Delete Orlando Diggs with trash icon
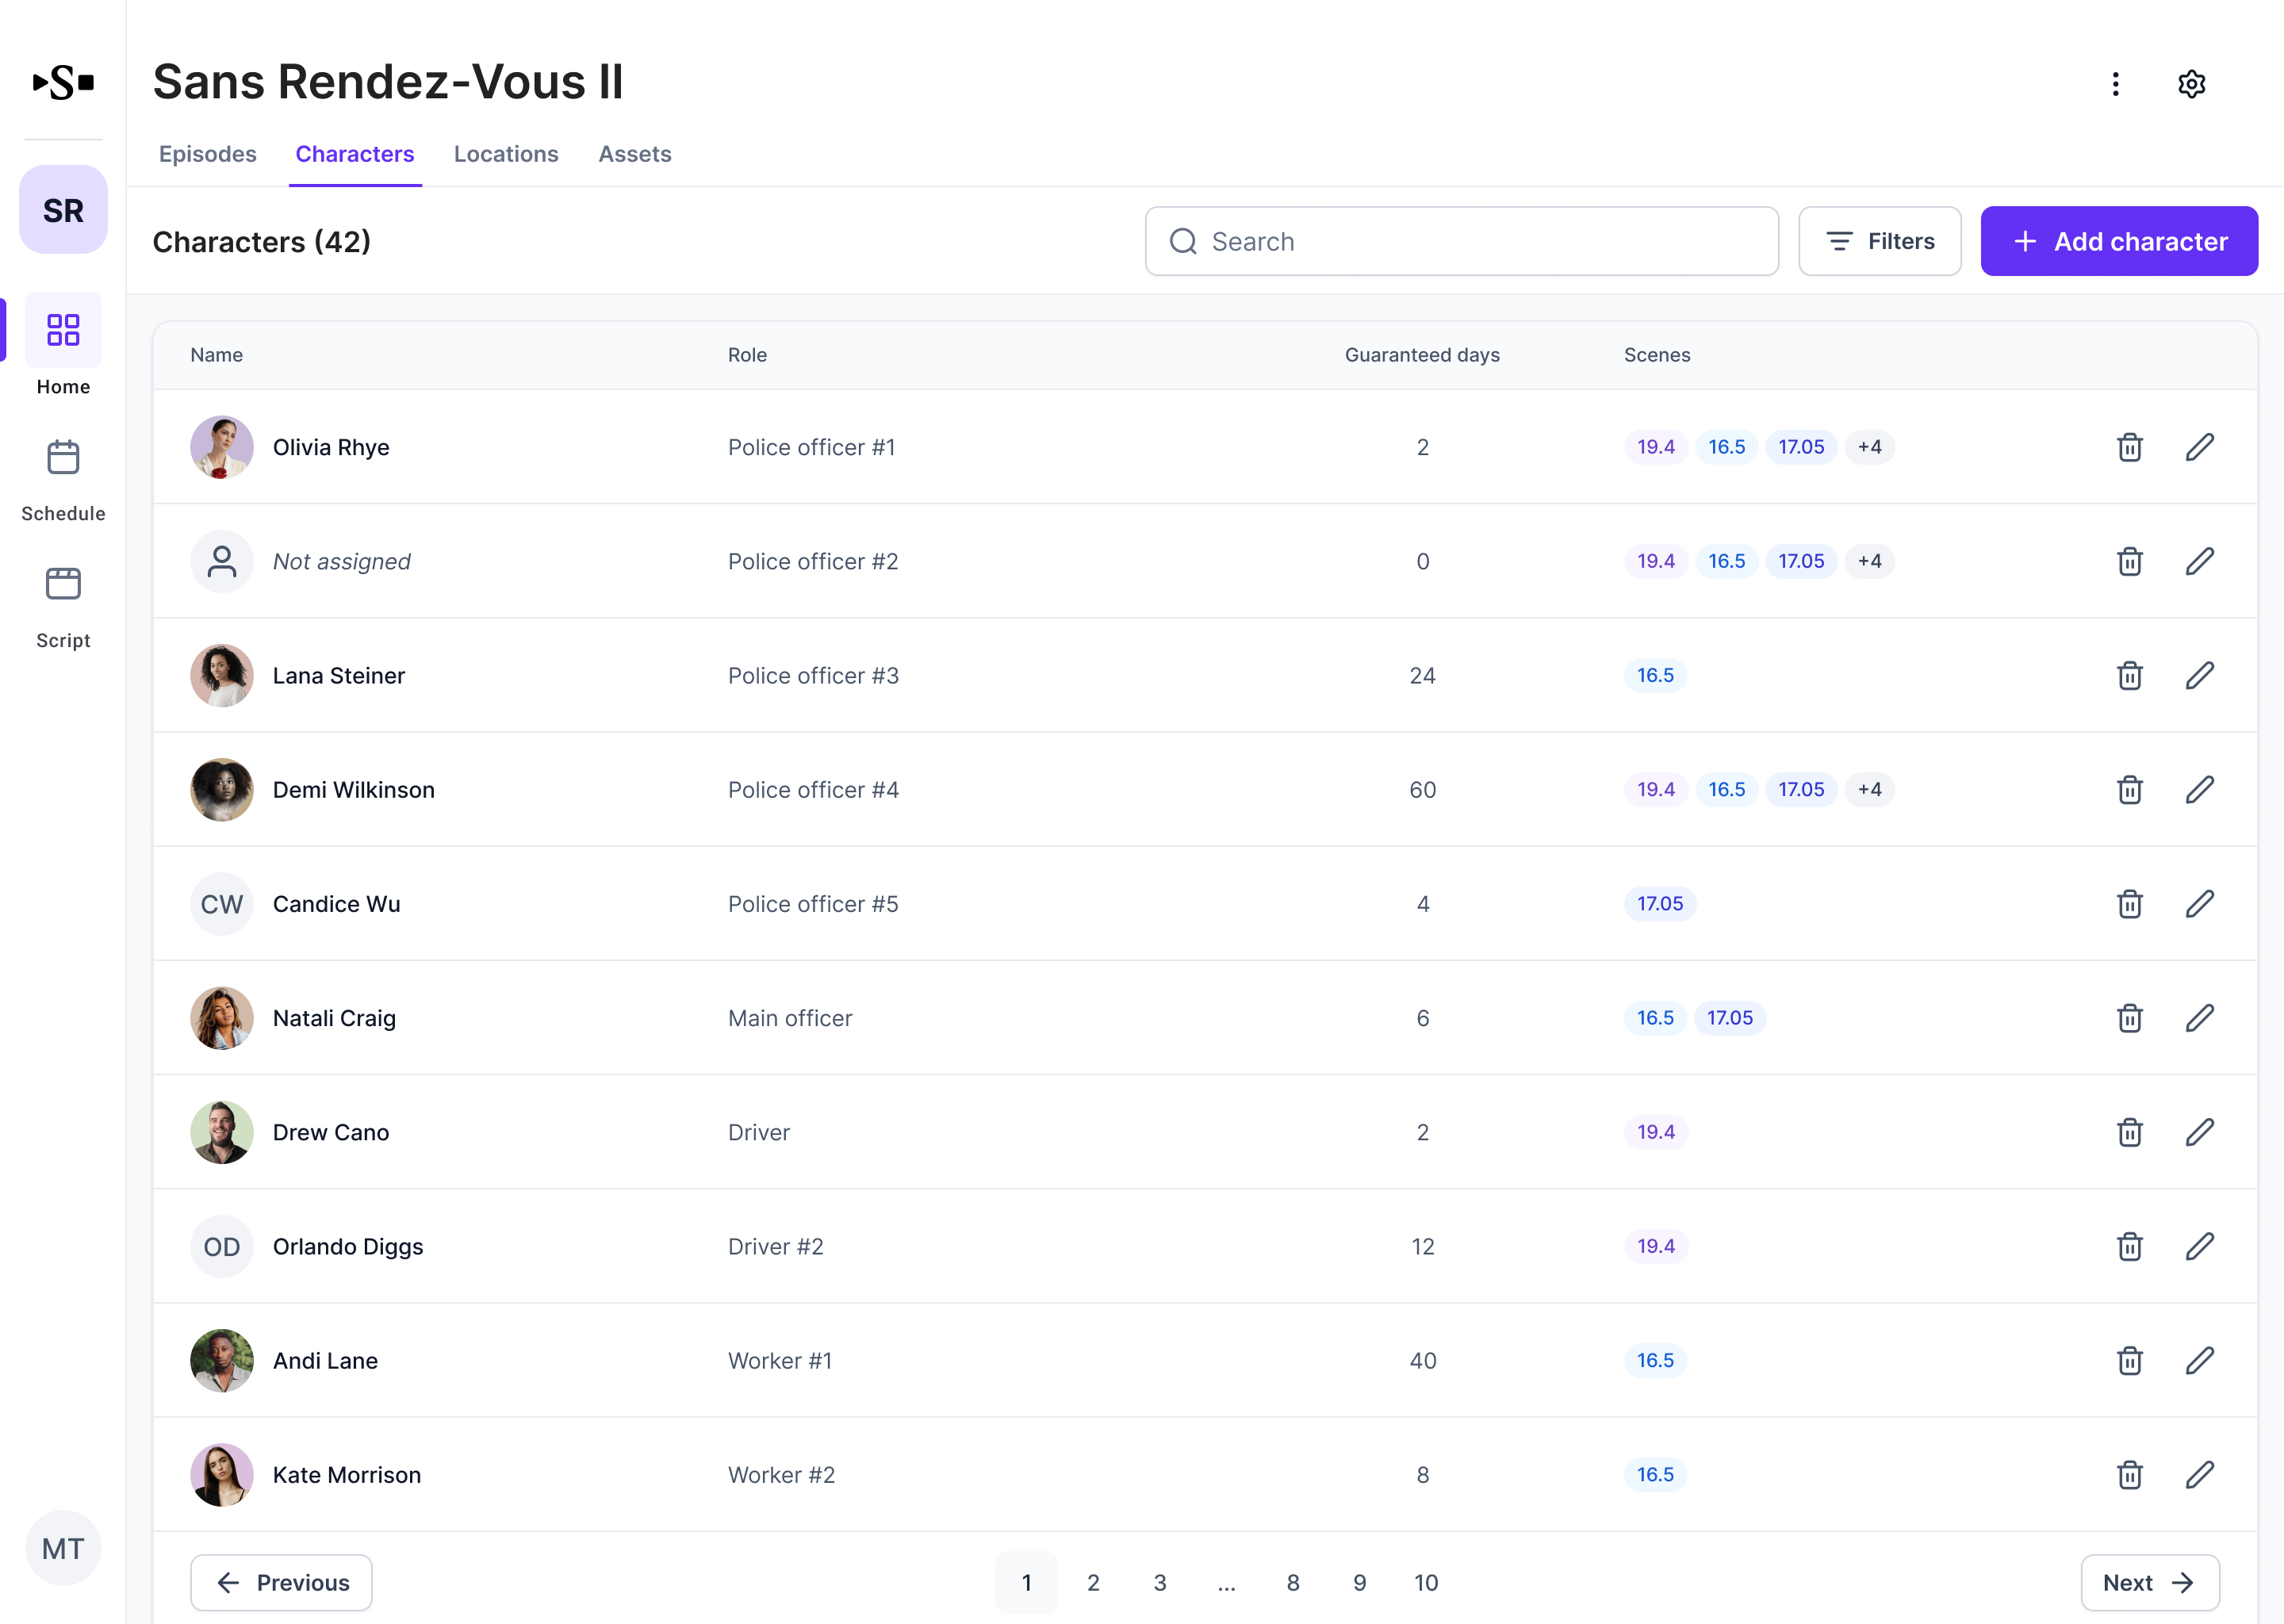Image resolution: width=2284 pixels, height=1624 pixels. coord(2130,1246)
